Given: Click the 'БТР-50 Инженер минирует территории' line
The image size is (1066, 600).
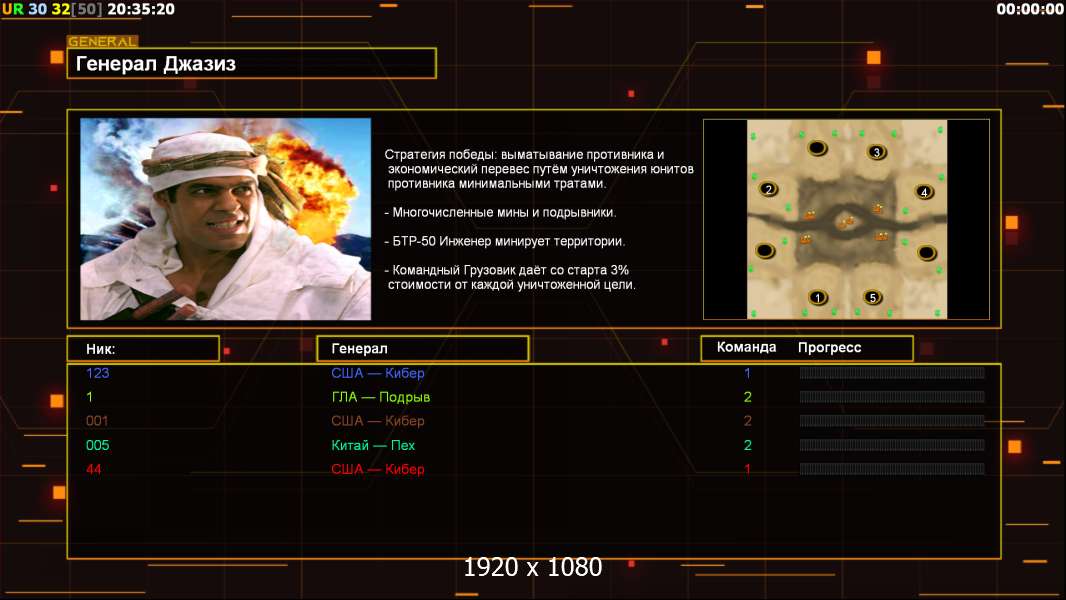Looking at the screenshot, I should click(x=504, y=241).
